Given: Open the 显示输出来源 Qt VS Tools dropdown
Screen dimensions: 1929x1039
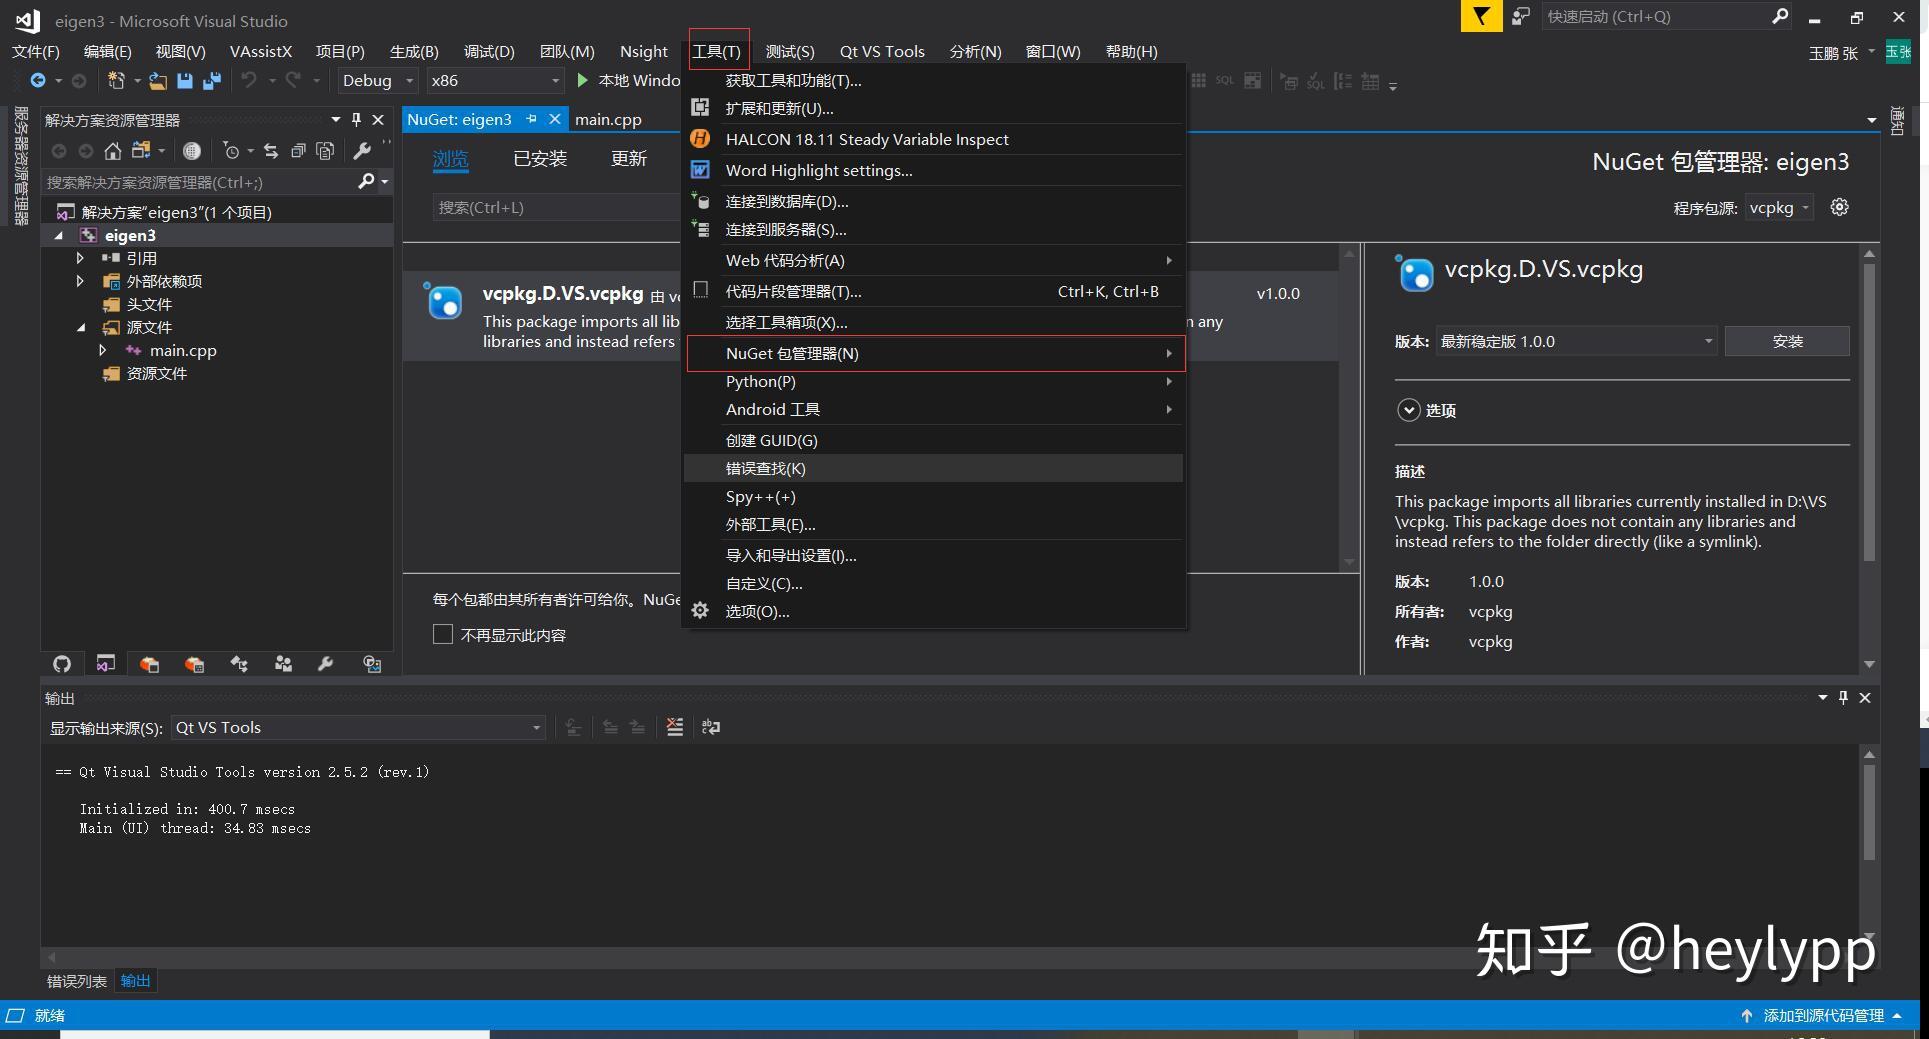Looking at the screenshot, I should coord(358,728).
